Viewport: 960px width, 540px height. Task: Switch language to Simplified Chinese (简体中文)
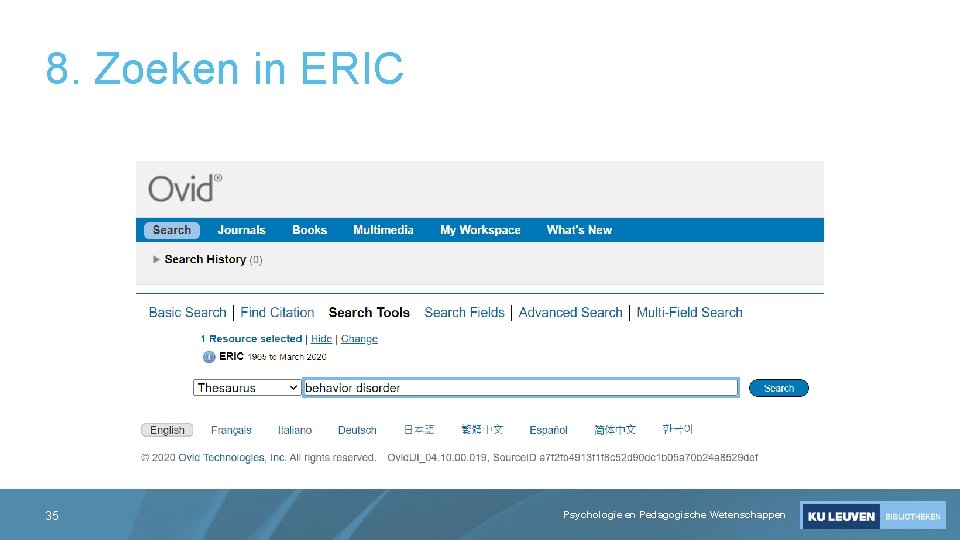coord(615,430)
